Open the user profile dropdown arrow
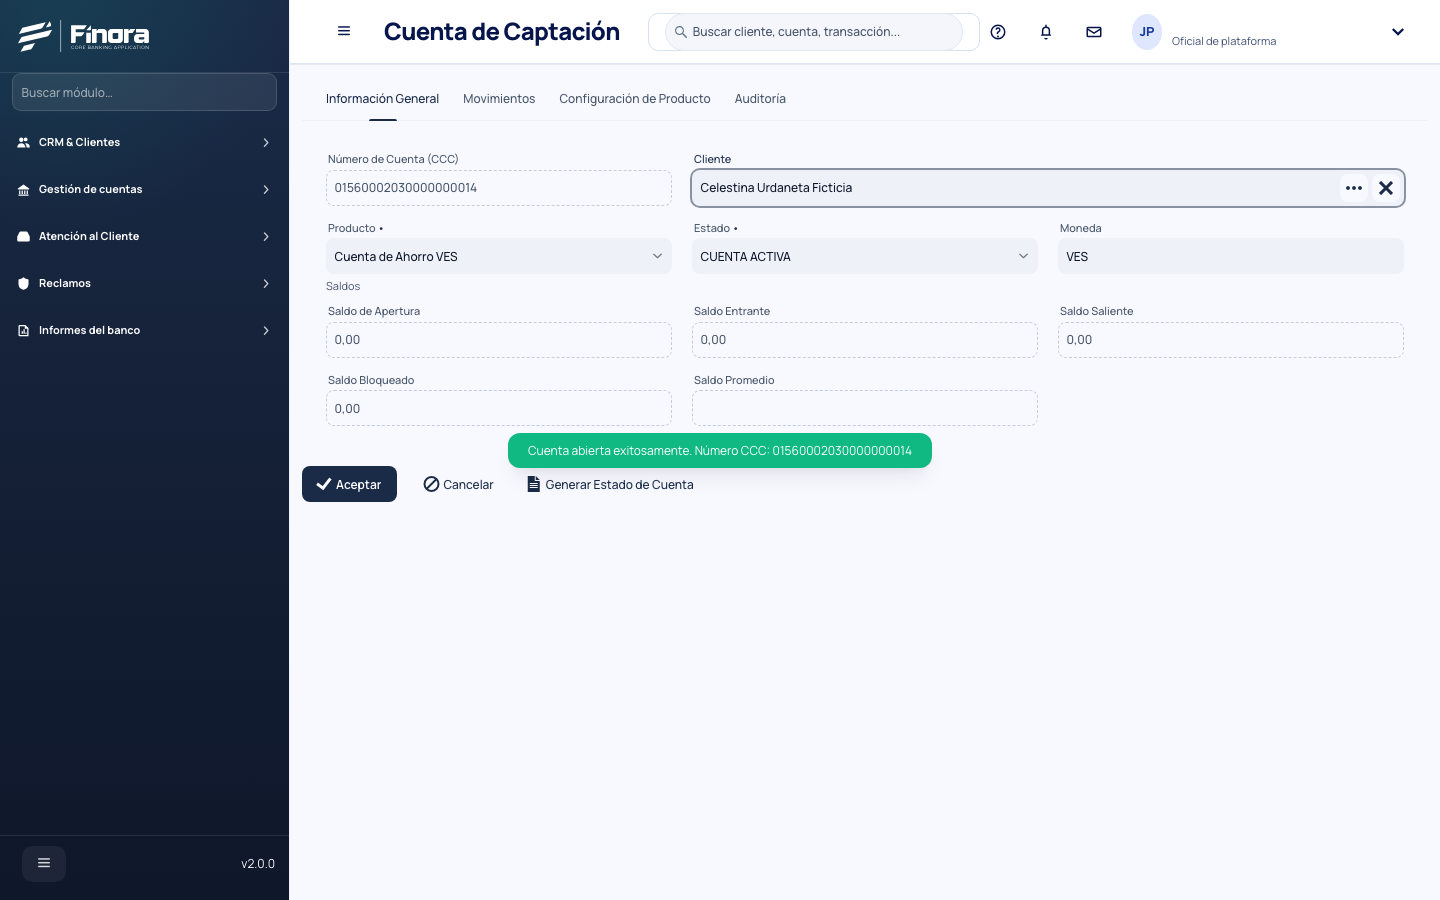This screenshot has height=900, width=1440. tap(1398, 32)
